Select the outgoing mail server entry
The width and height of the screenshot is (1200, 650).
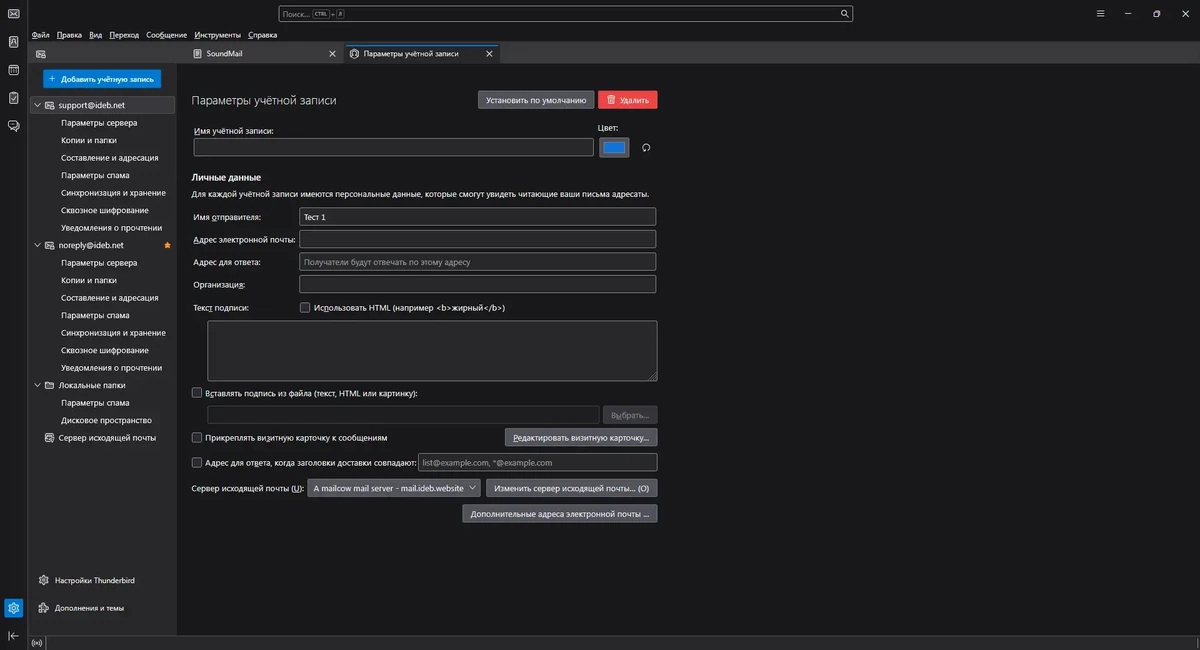[x=107, y=437]
